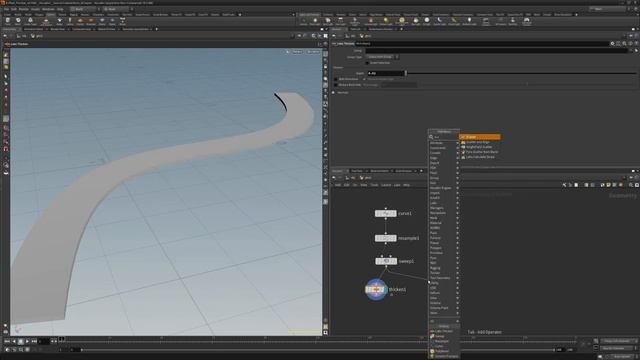Select the resample1 node
The height and width of the screenshot is (360, 640).
(x=385, y=238)
